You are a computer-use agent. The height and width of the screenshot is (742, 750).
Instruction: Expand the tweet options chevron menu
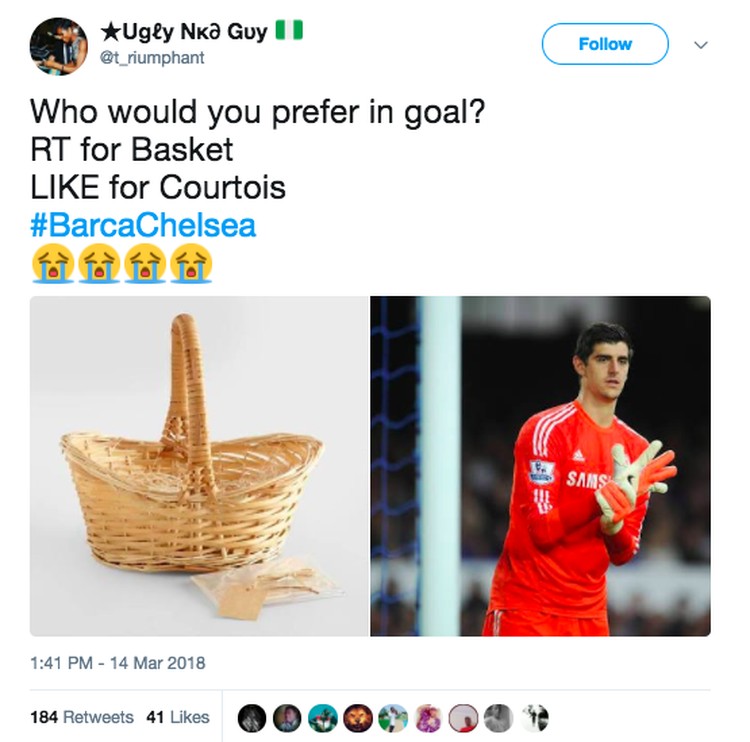point(701,45)
